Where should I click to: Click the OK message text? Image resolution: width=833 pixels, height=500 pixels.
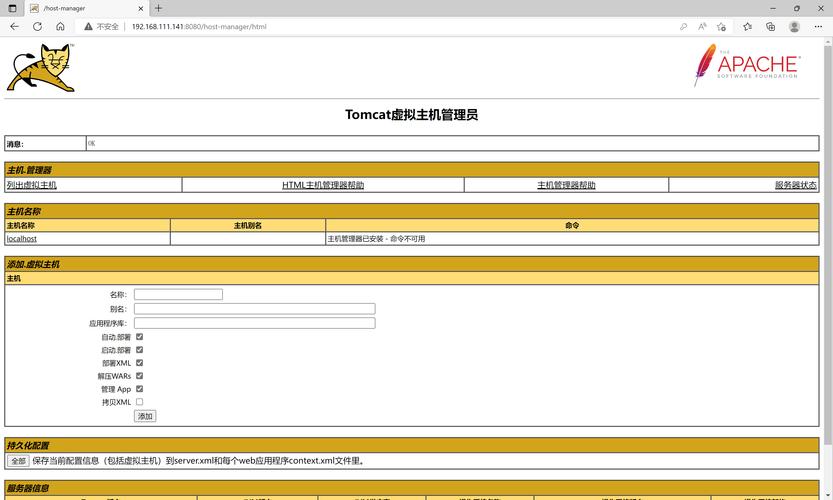point(91,143)
